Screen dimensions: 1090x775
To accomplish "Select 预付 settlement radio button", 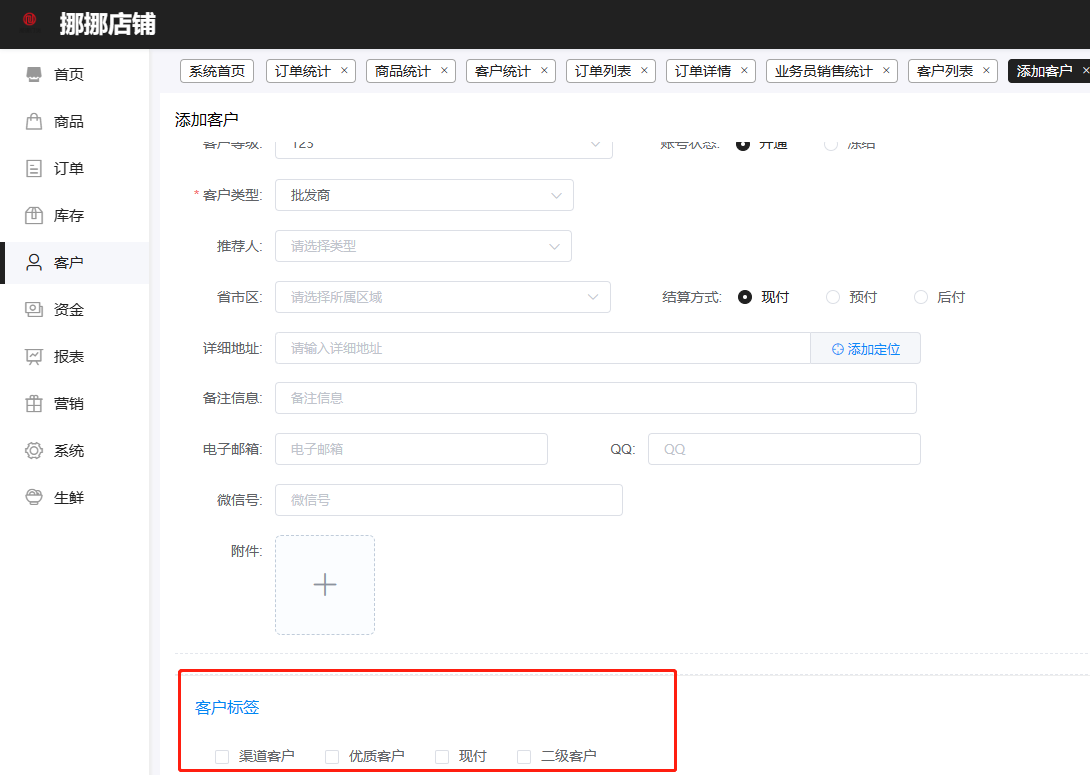I will coord(833,297).
